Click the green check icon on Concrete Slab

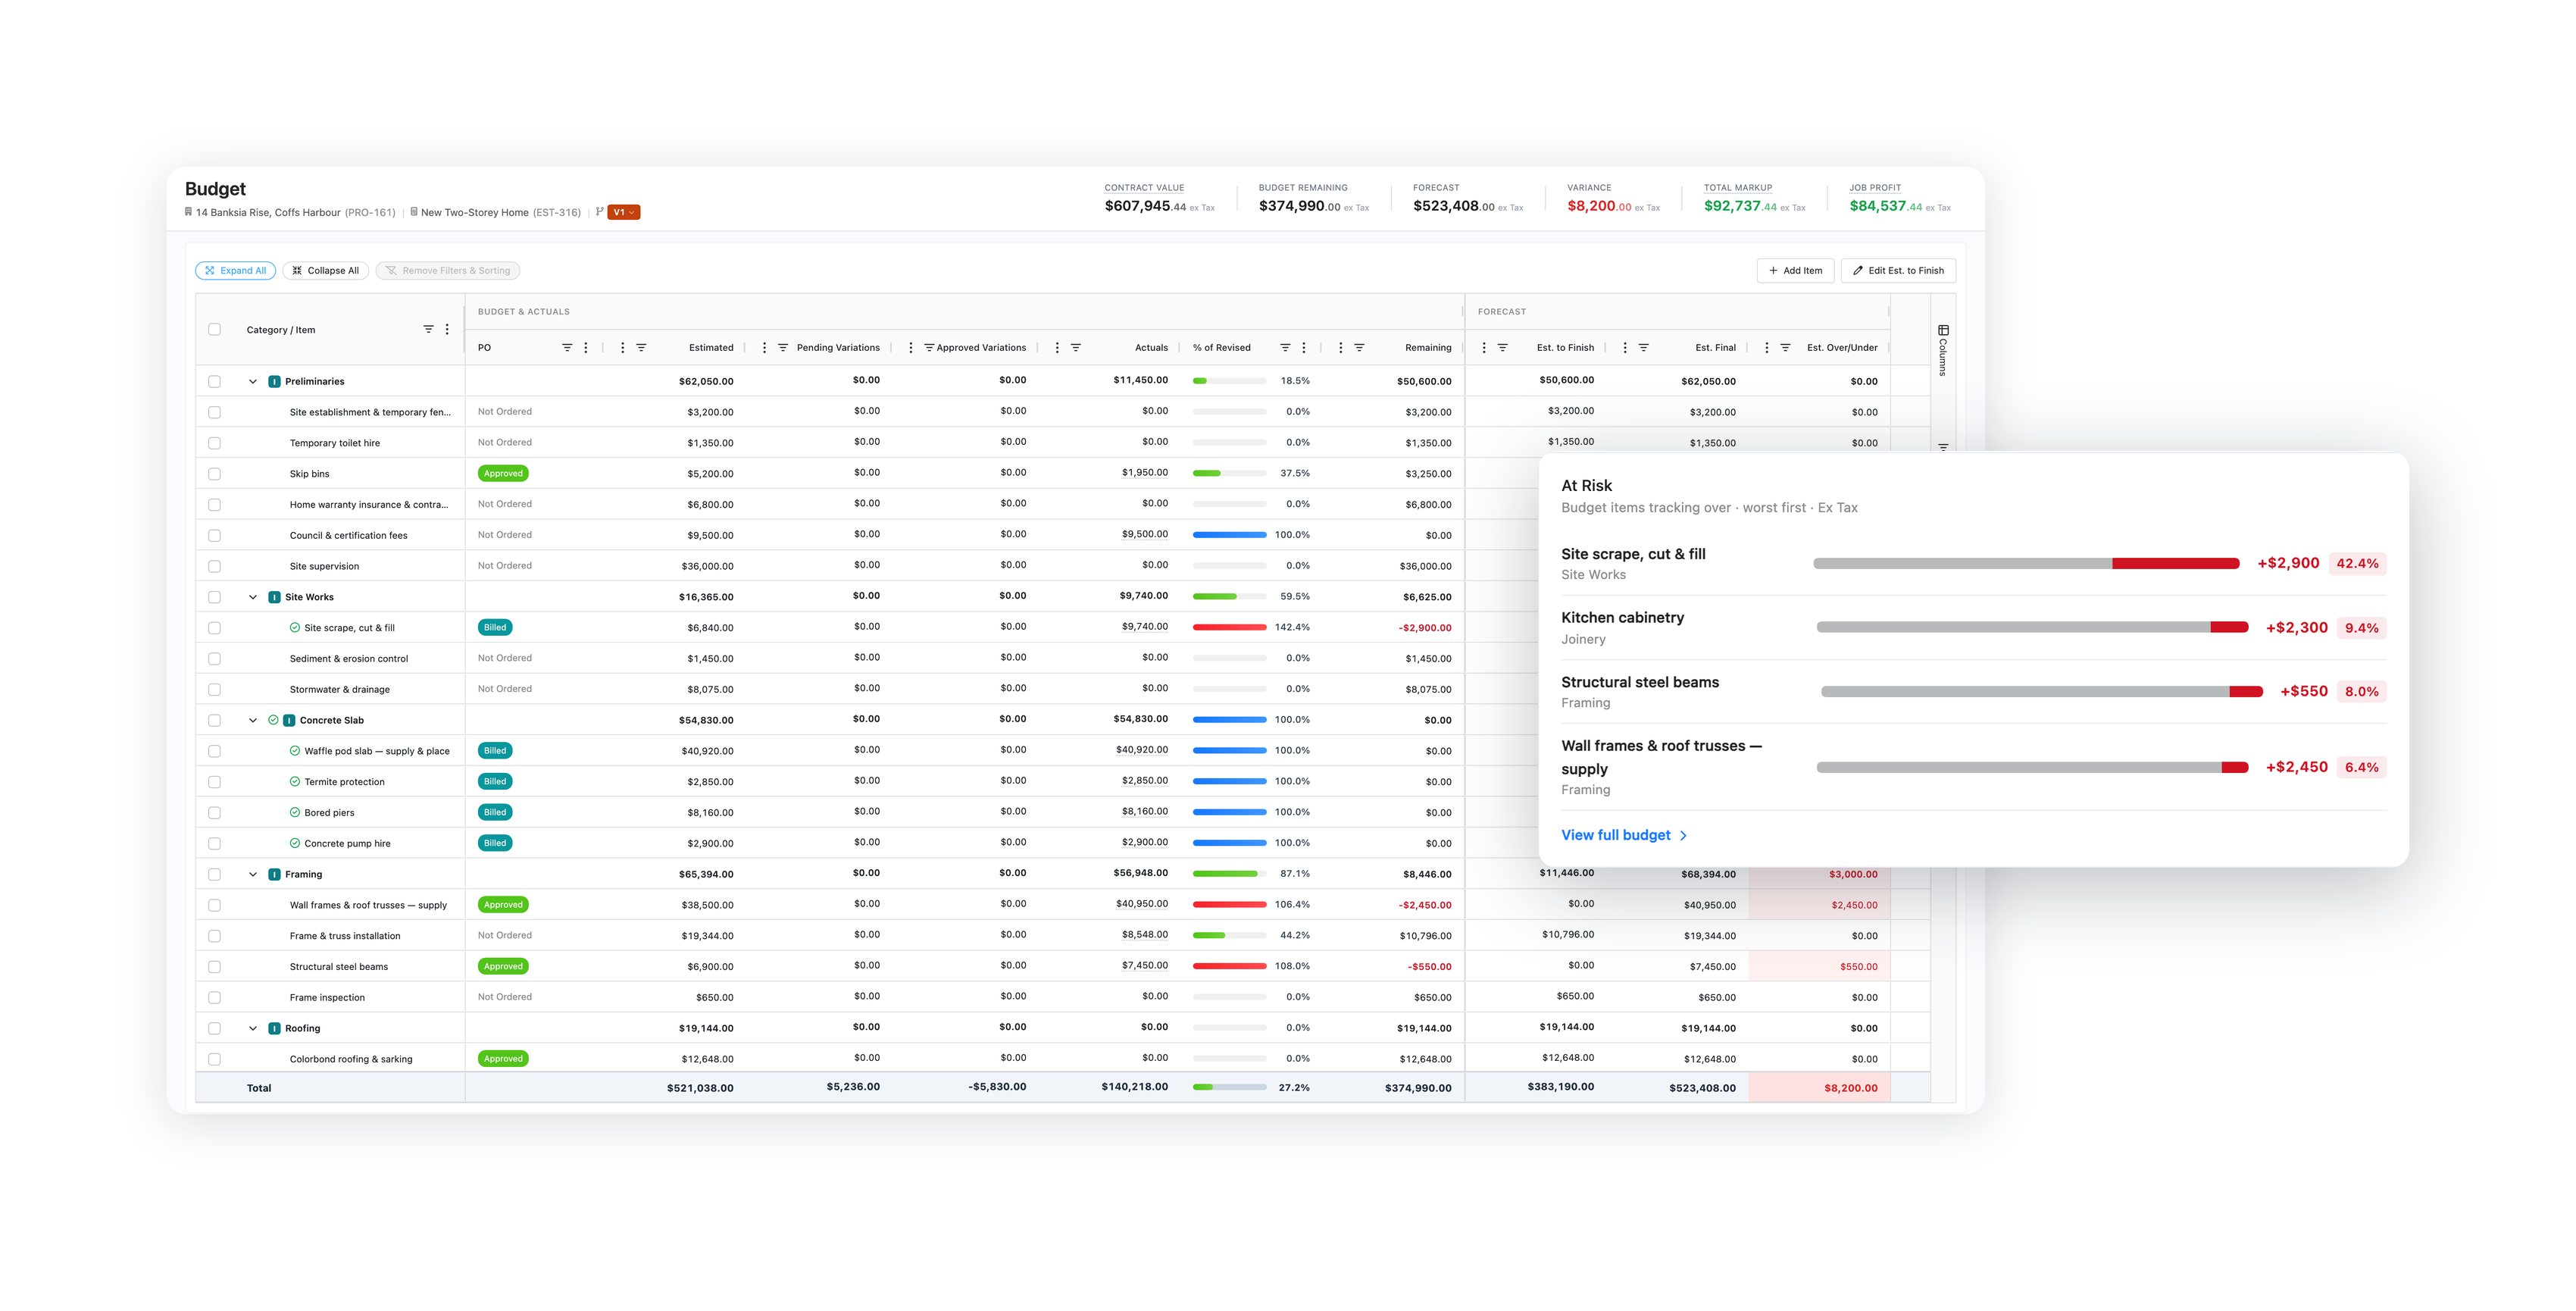coord(273,720)
